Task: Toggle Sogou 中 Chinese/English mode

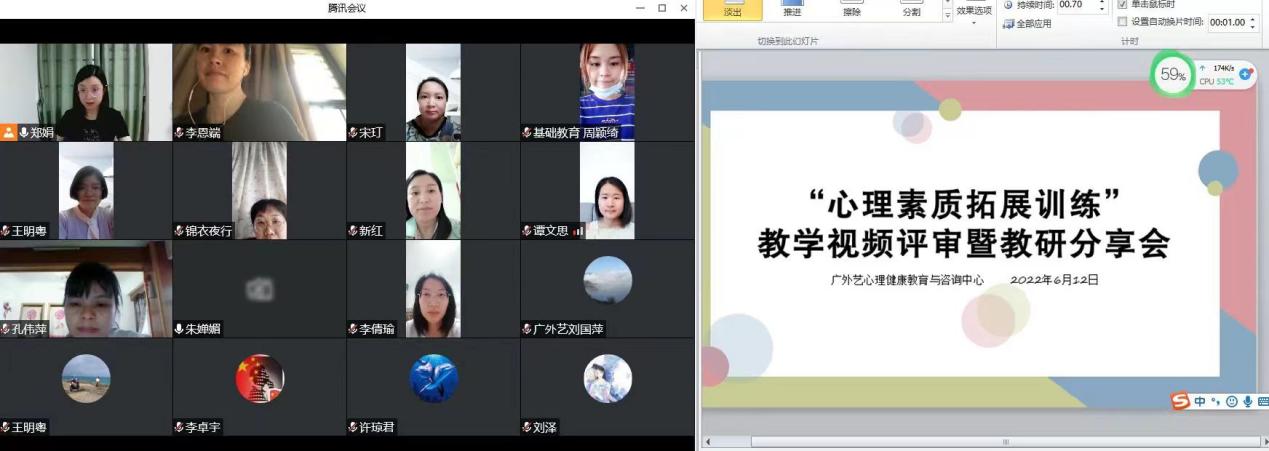Action: click(x=1199, y=401)
